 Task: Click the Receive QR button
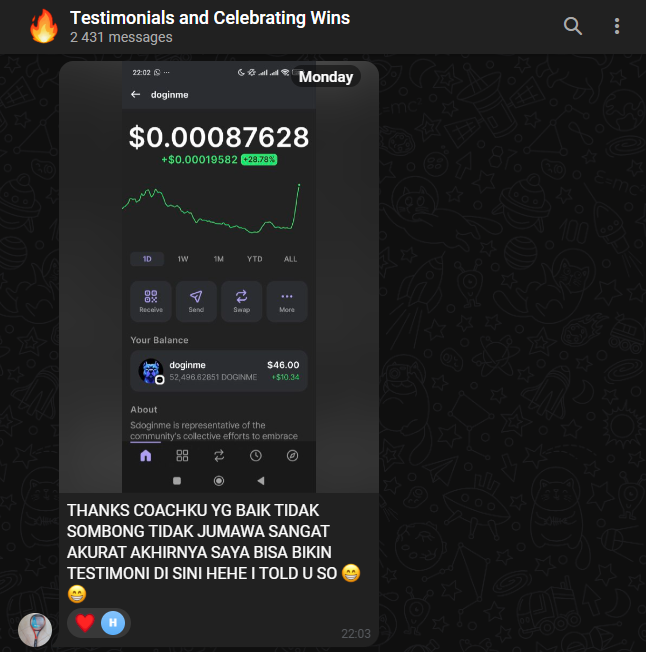(151, 301)
